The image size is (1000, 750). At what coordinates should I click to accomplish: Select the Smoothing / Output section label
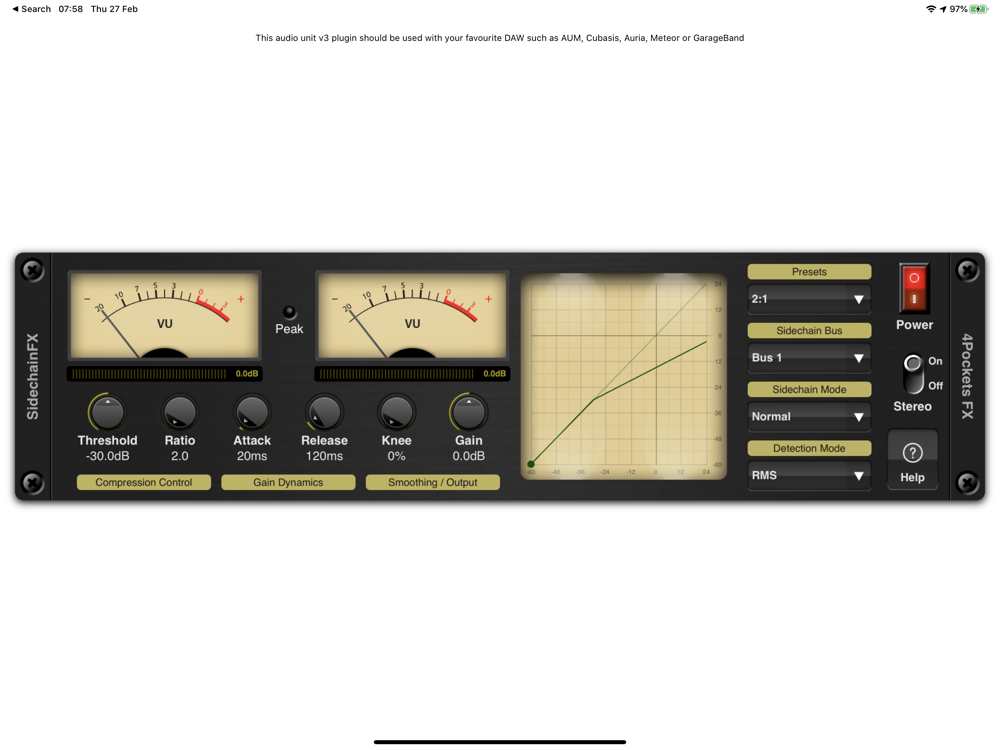point(432,482)
